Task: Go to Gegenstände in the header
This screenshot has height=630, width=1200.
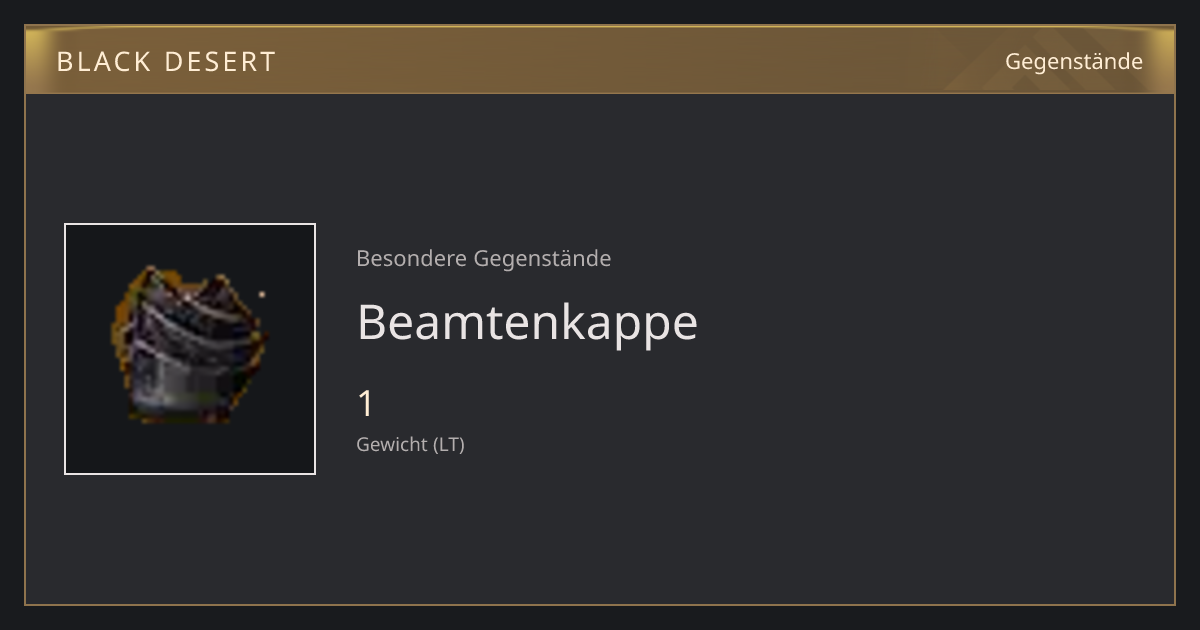Action: (1073, 62)
